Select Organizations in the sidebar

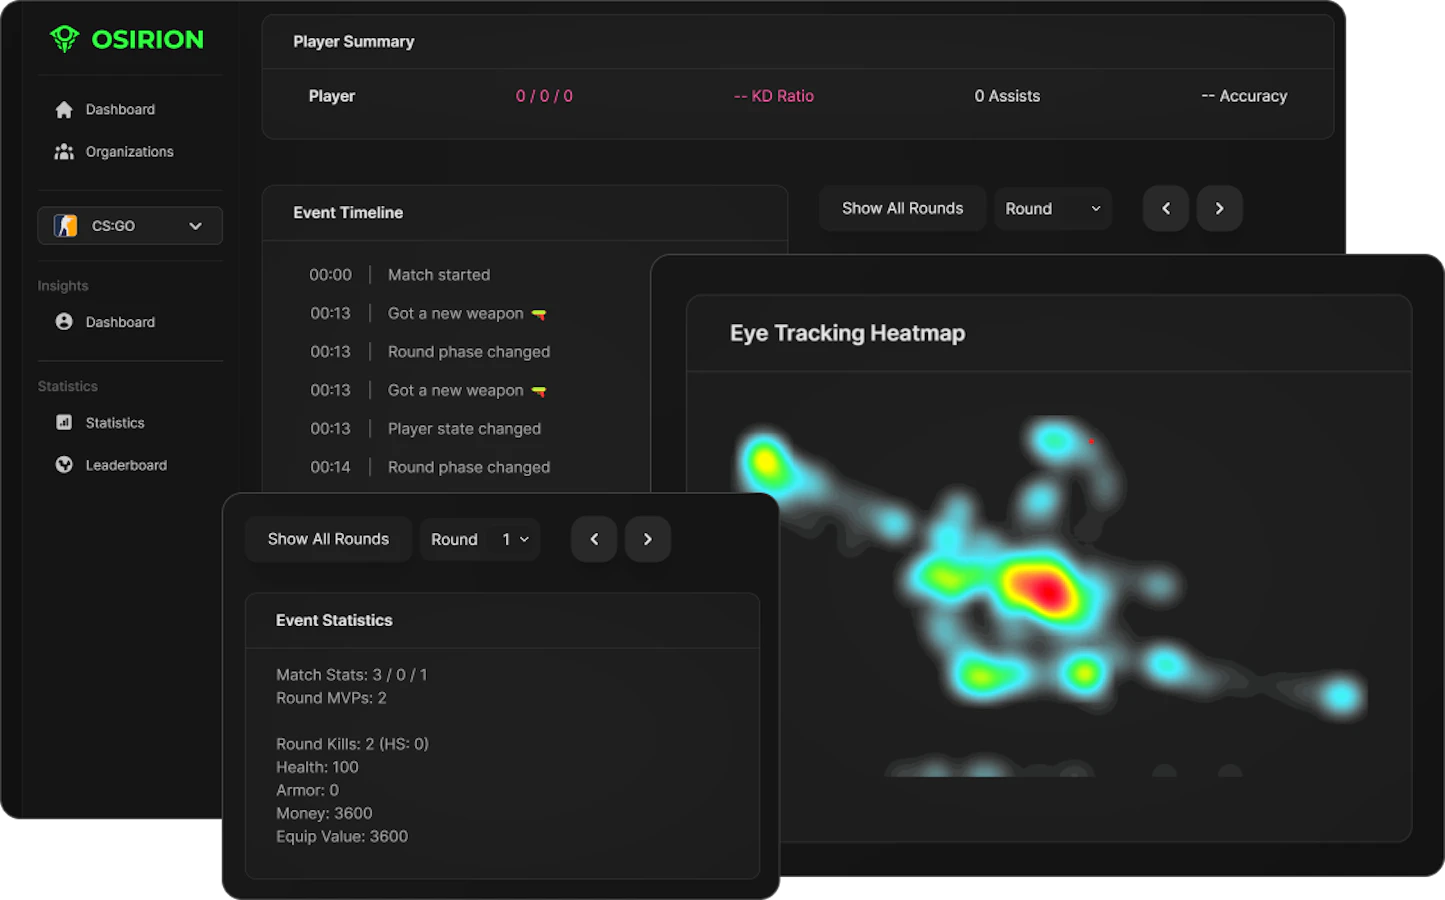click(129, 151)
